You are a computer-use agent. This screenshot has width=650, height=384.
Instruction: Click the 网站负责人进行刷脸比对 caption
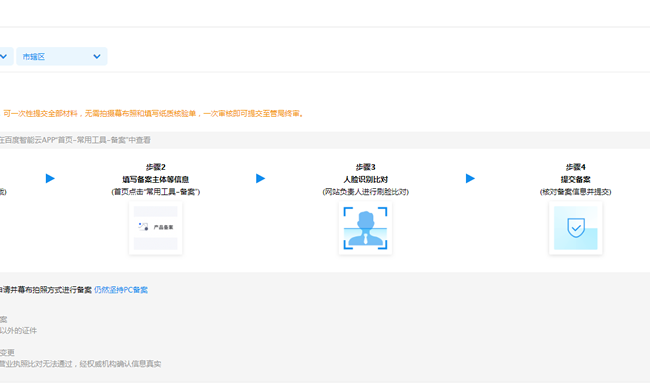pyautogui.click(x=365, y=192)
